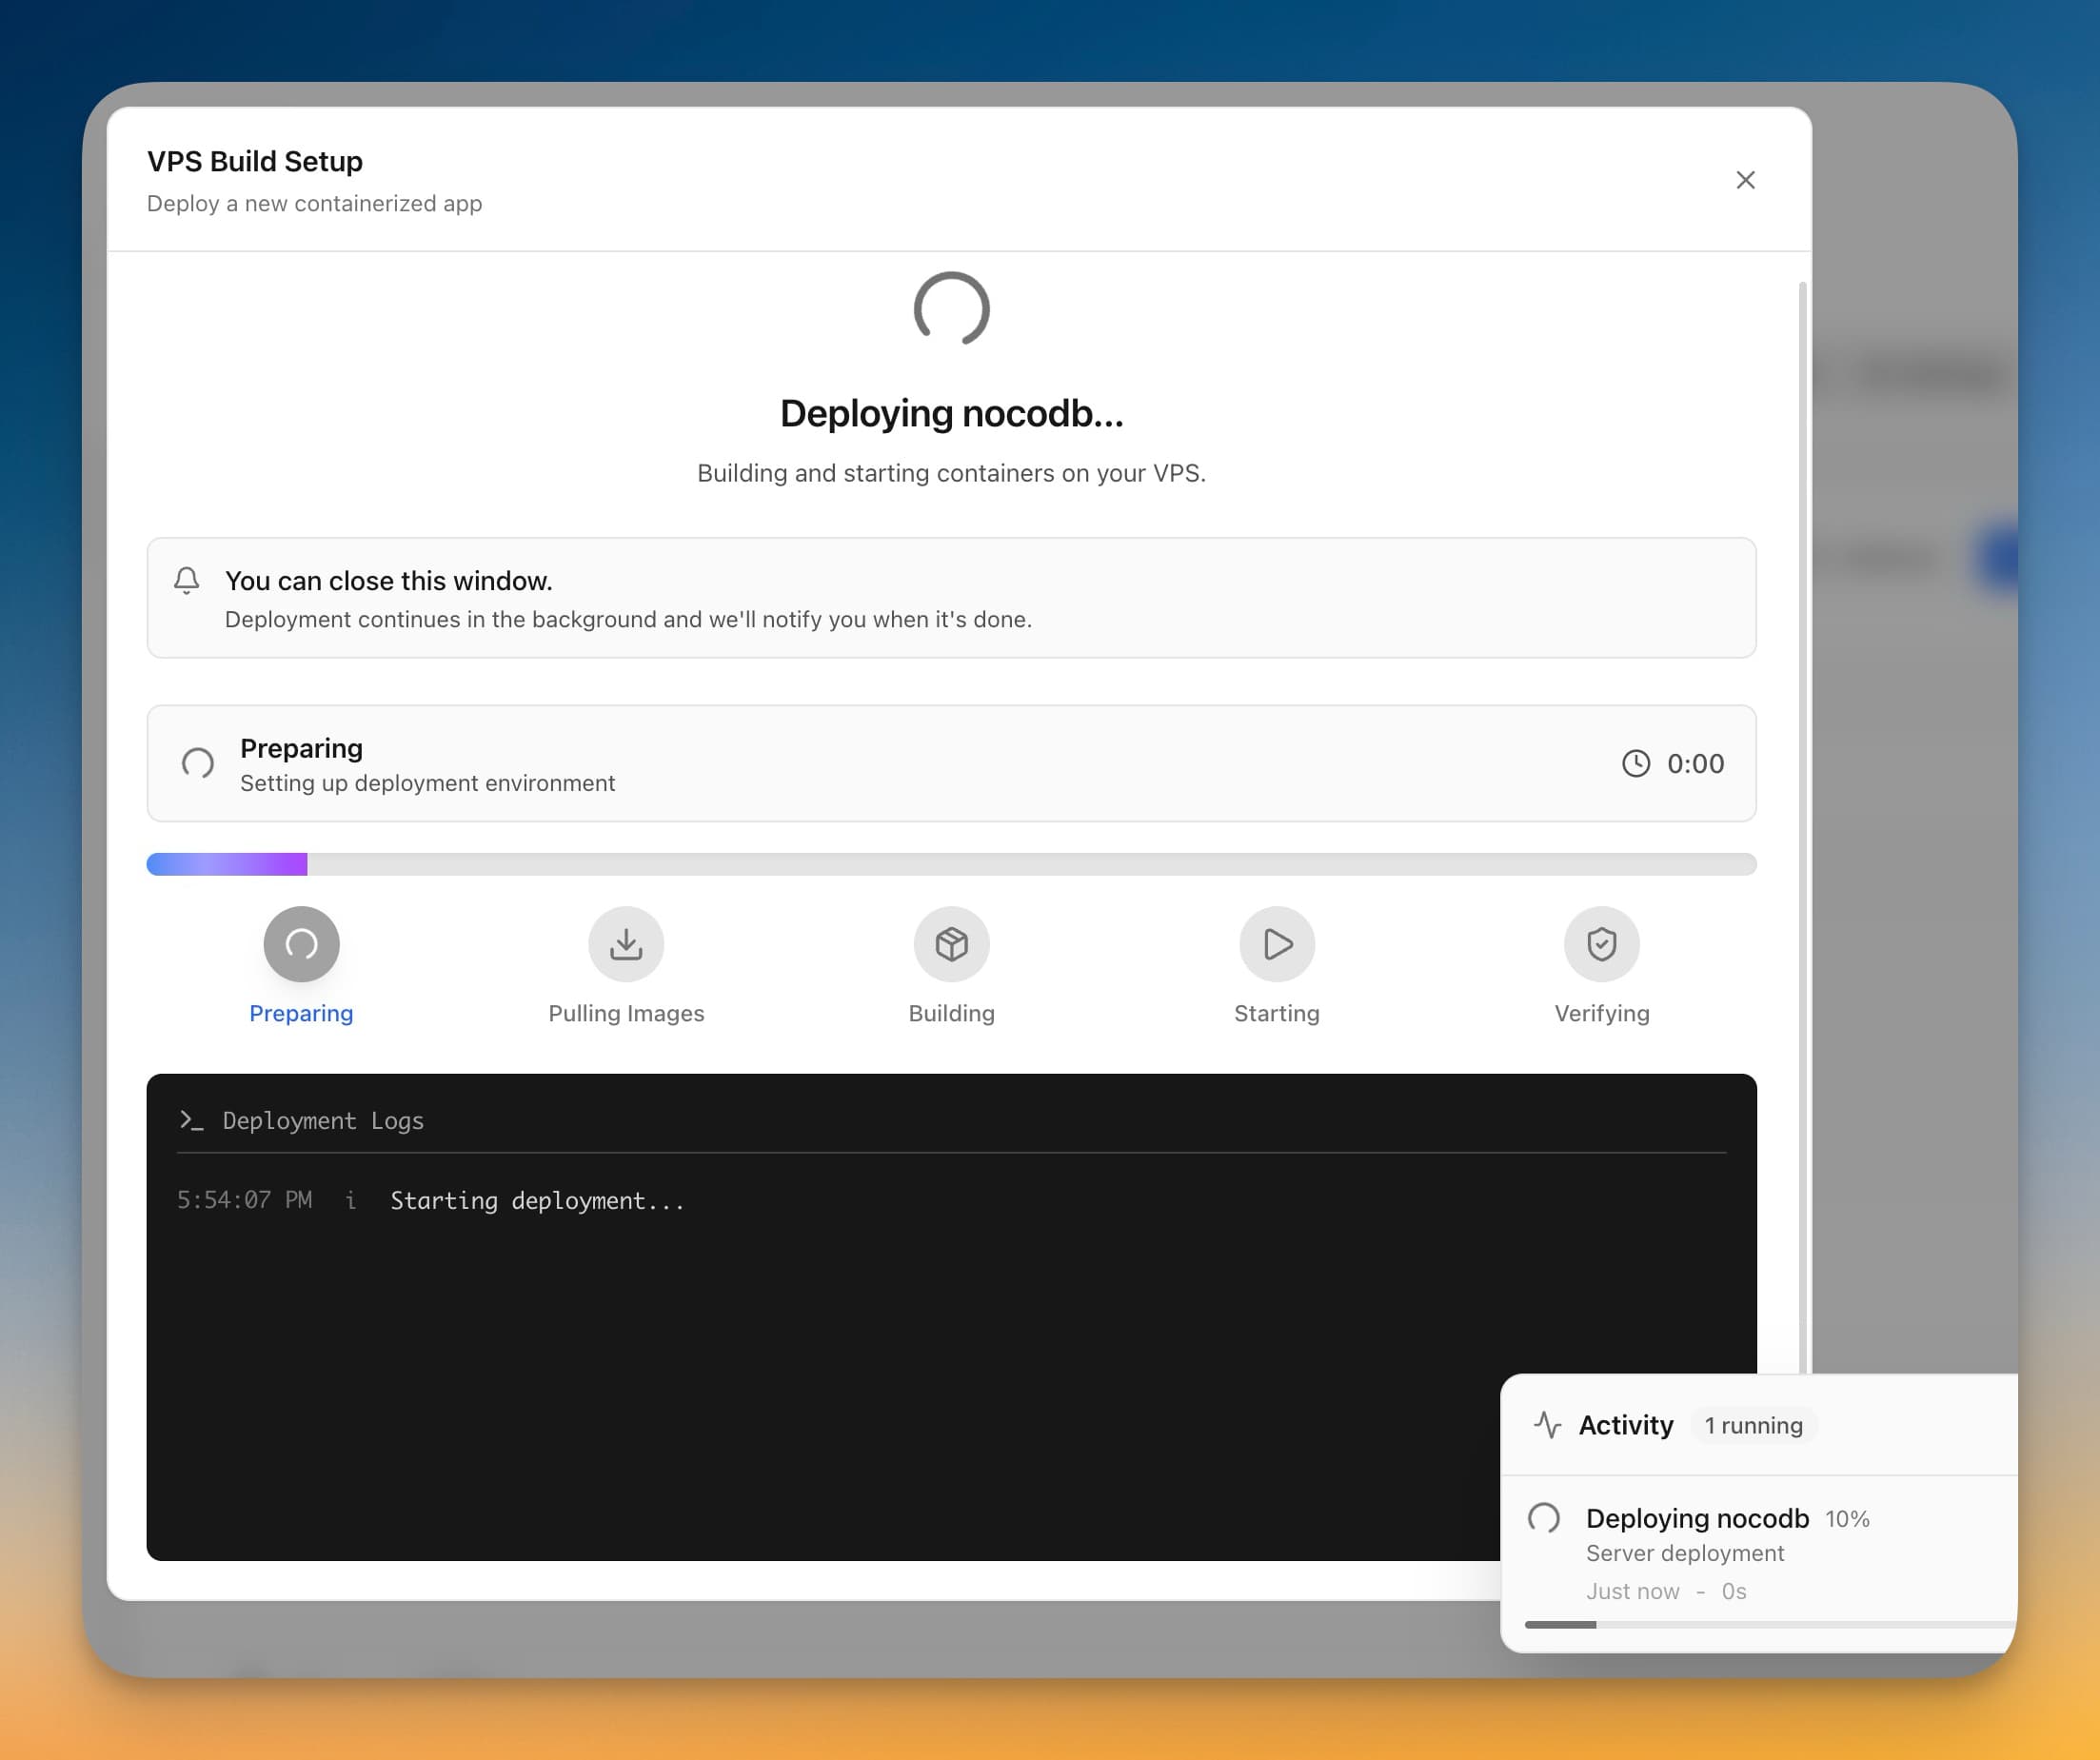The height and width of the screenshot is (1760, 2100).
Task: Click the Verifying shield icon
Action: [1602, 943]
